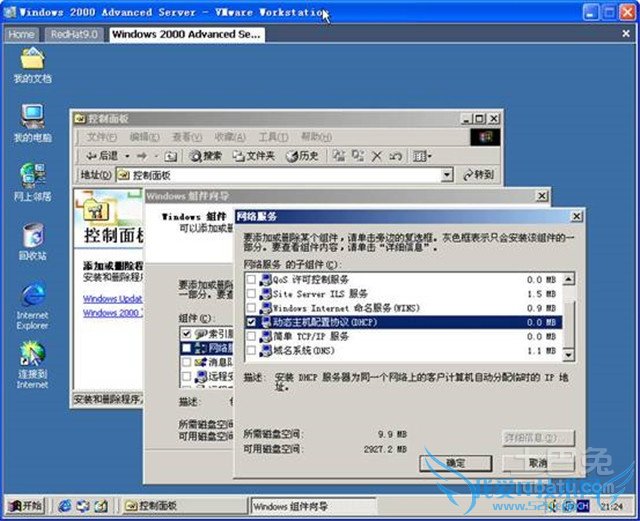Click the Copy To toolbar icon
The width and height of the screenshot is (640, 521).
click(x=358, y=156)
